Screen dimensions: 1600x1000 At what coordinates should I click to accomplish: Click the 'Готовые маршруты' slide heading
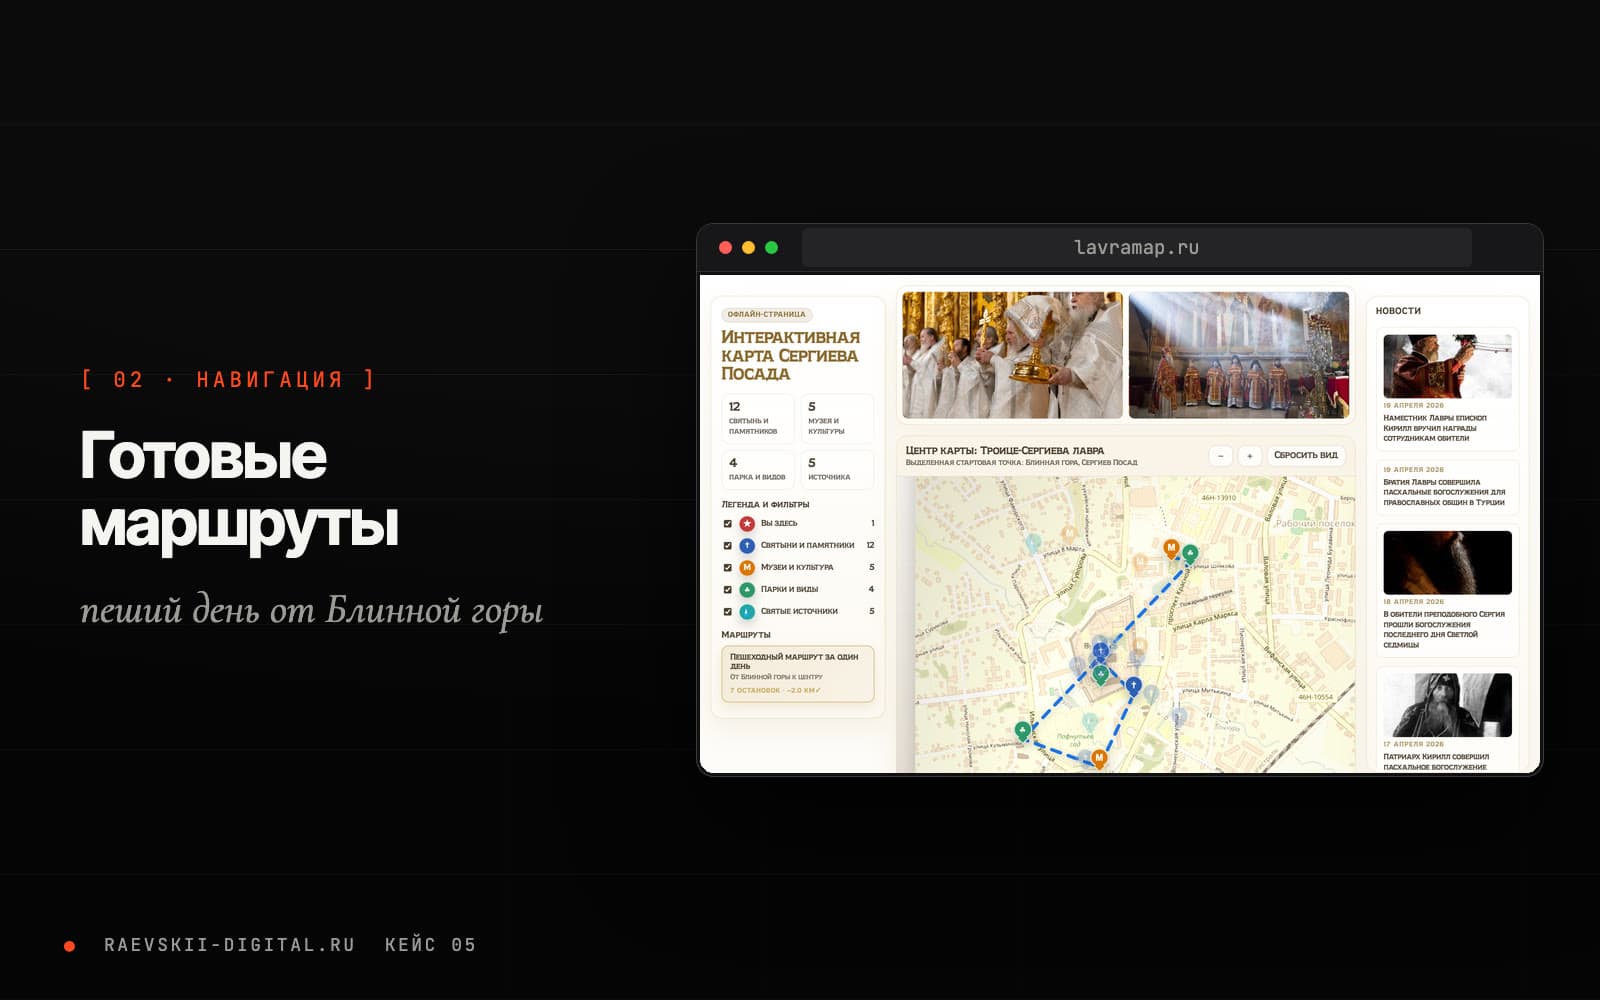click(x=239, y=489)
